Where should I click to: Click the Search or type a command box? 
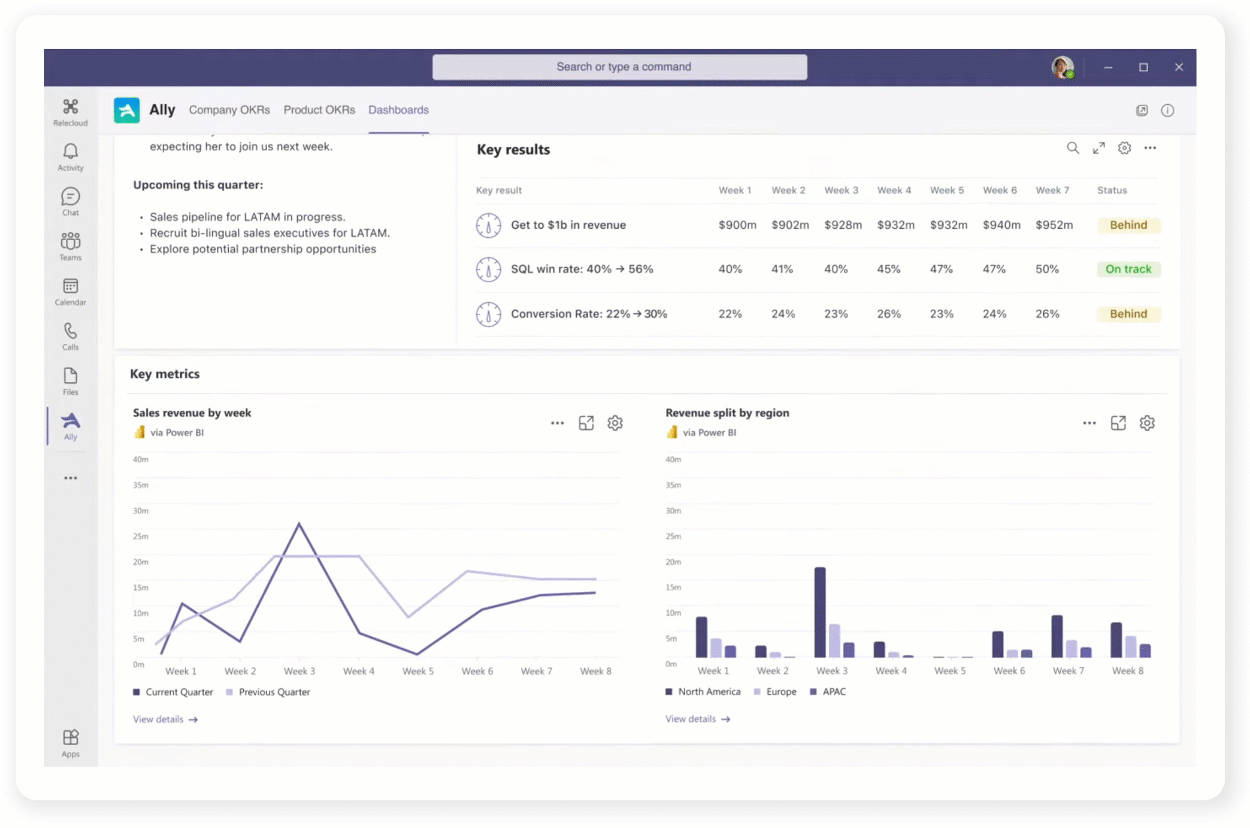[619, 67]
